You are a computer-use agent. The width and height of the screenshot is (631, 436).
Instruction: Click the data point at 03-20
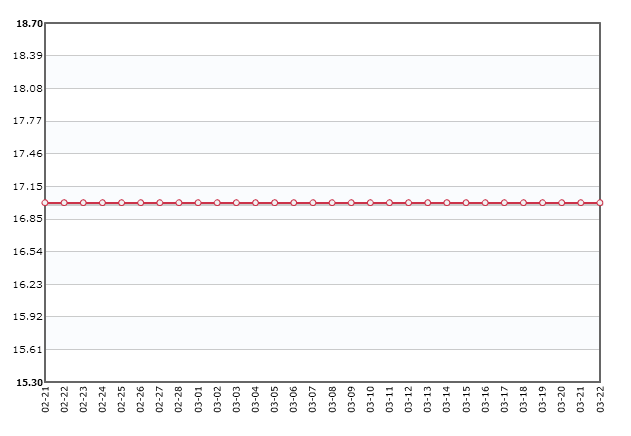point(562,203)
